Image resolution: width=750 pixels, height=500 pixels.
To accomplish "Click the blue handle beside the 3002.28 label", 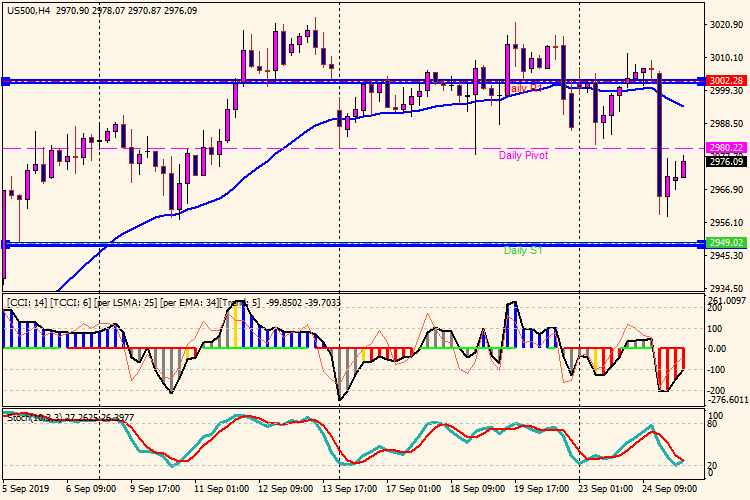I will coord(701,81).
